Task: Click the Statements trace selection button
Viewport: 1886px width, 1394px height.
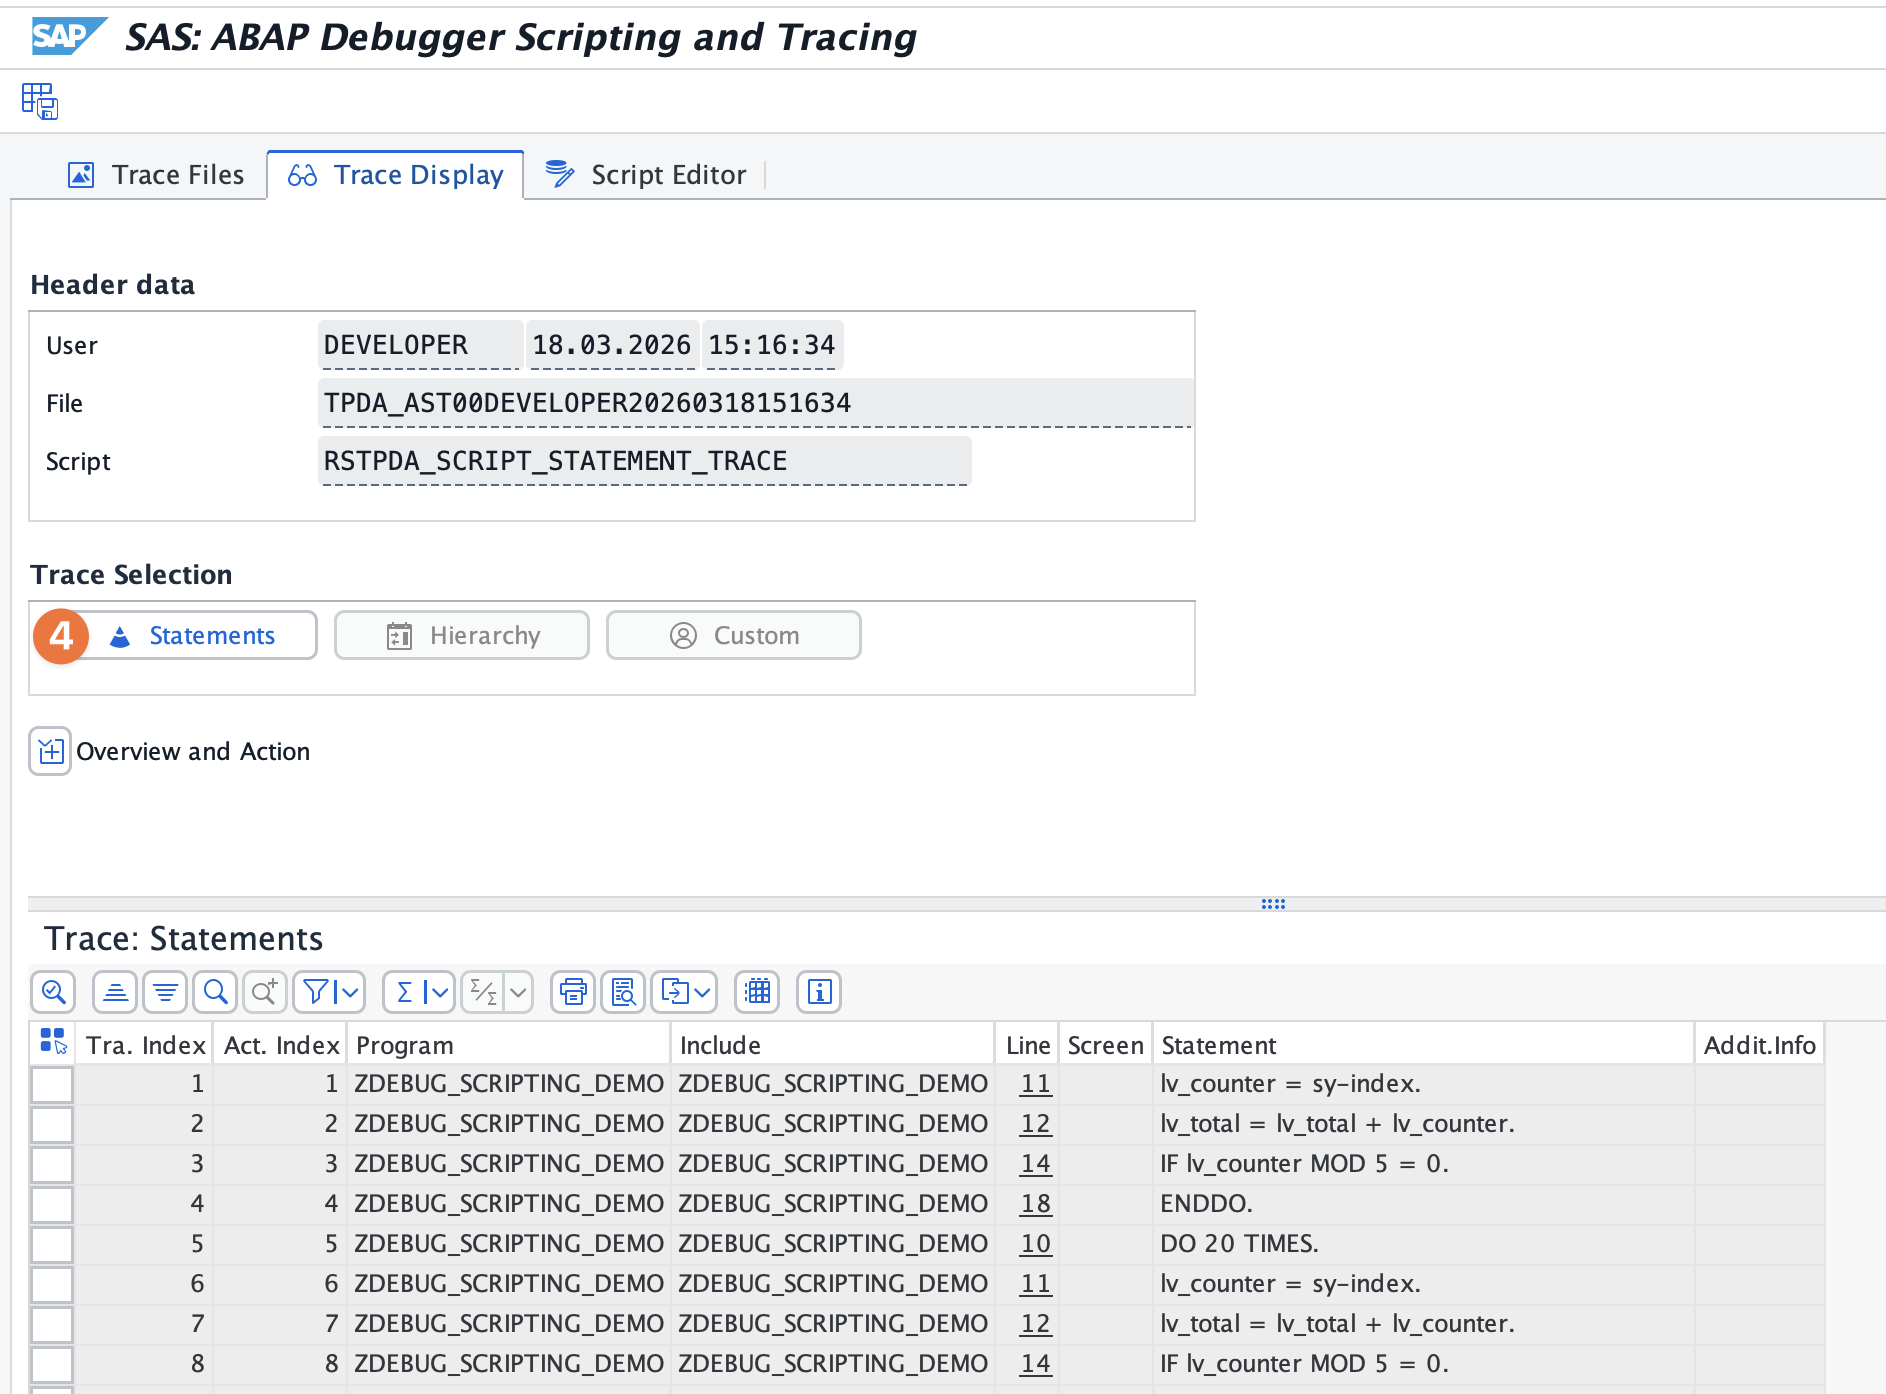Action: (190, 635)
